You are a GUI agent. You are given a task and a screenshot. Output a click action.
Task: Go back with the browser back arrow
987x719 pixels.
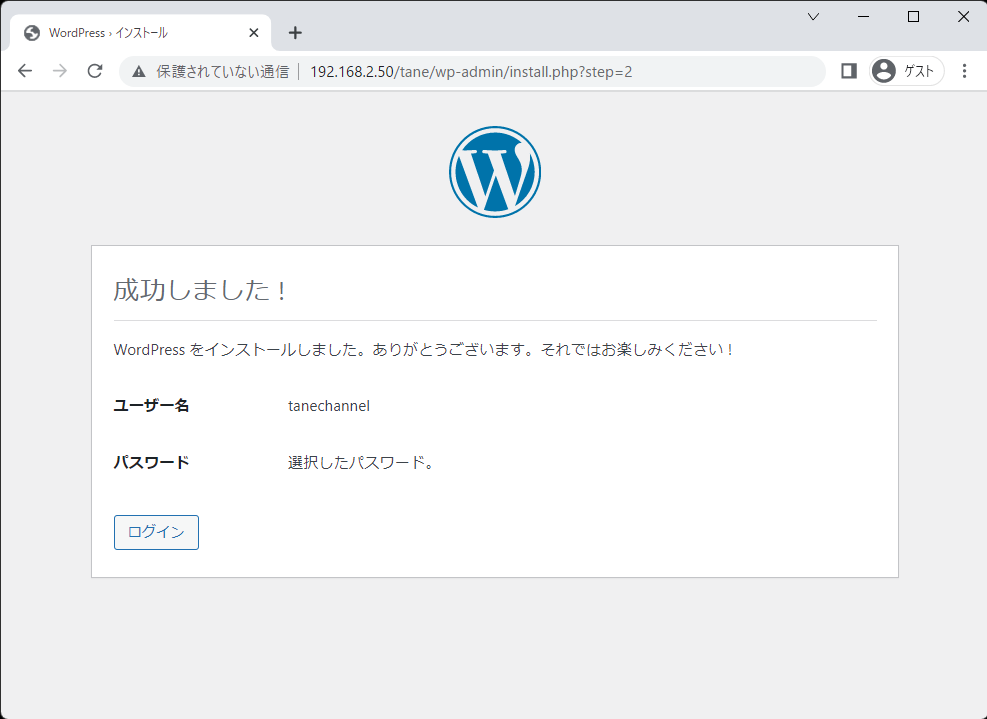click(x=25, y=71)
